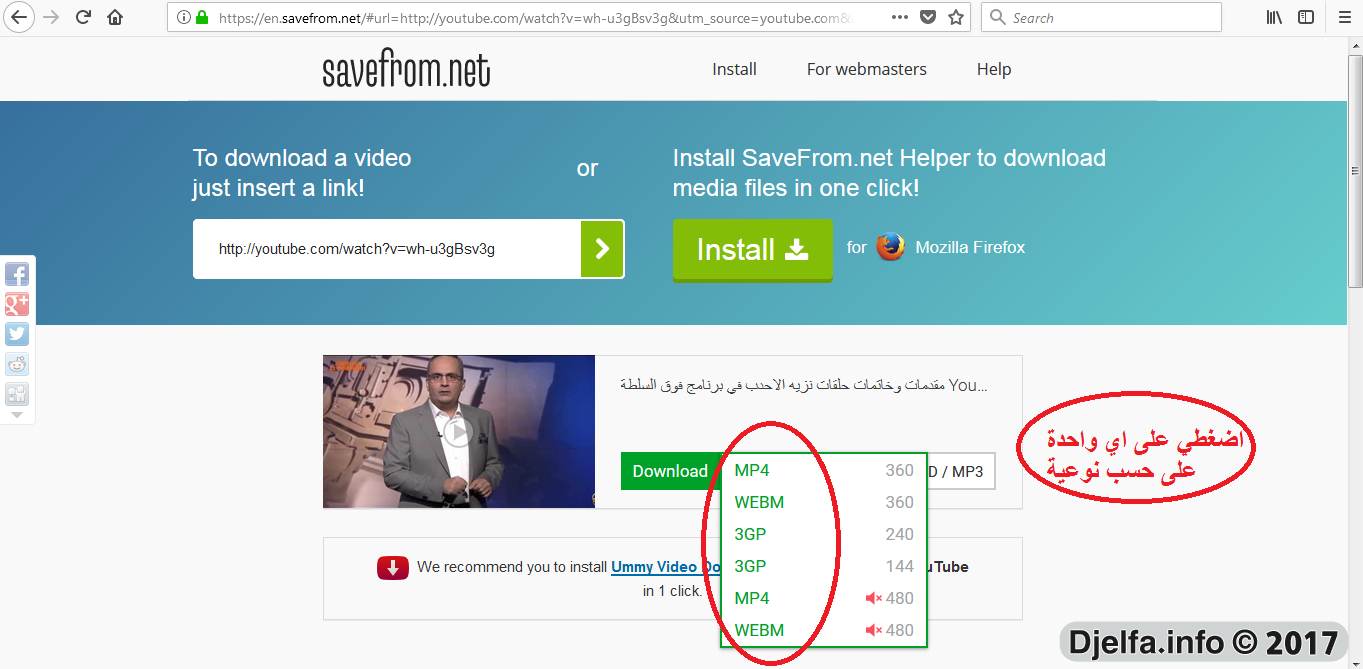1363x669 pixels.
Task: Open the For webmasters page
Action: 867,69
